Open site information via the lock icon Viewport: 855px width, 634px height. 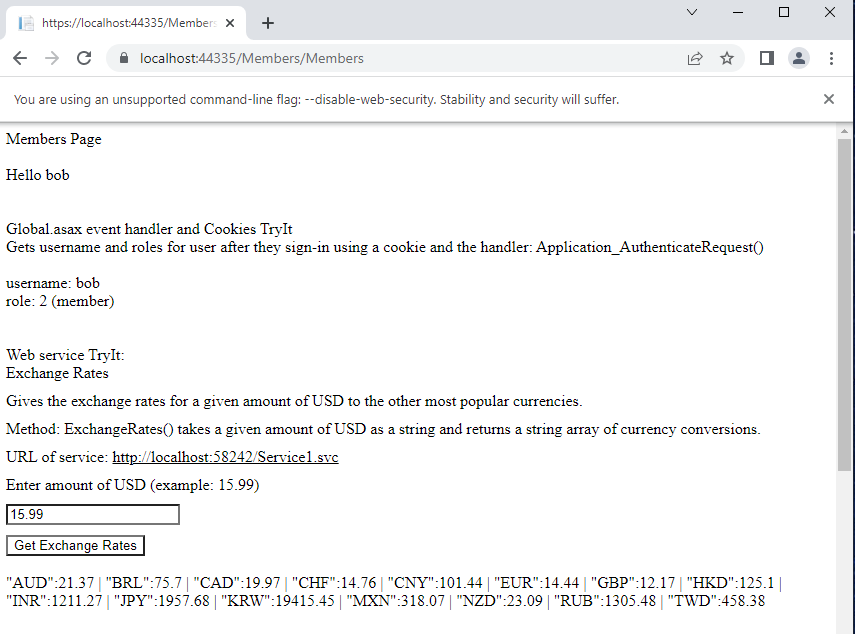pos(122,59)
